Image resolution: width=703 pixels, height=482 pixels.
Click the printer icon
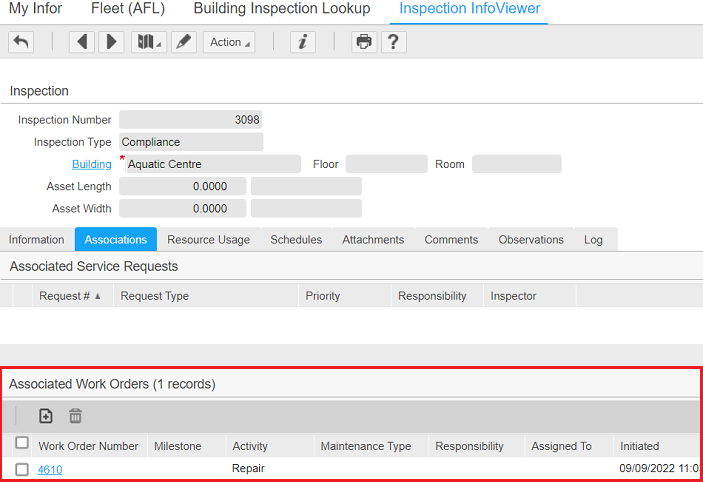[x=364, y=42]
